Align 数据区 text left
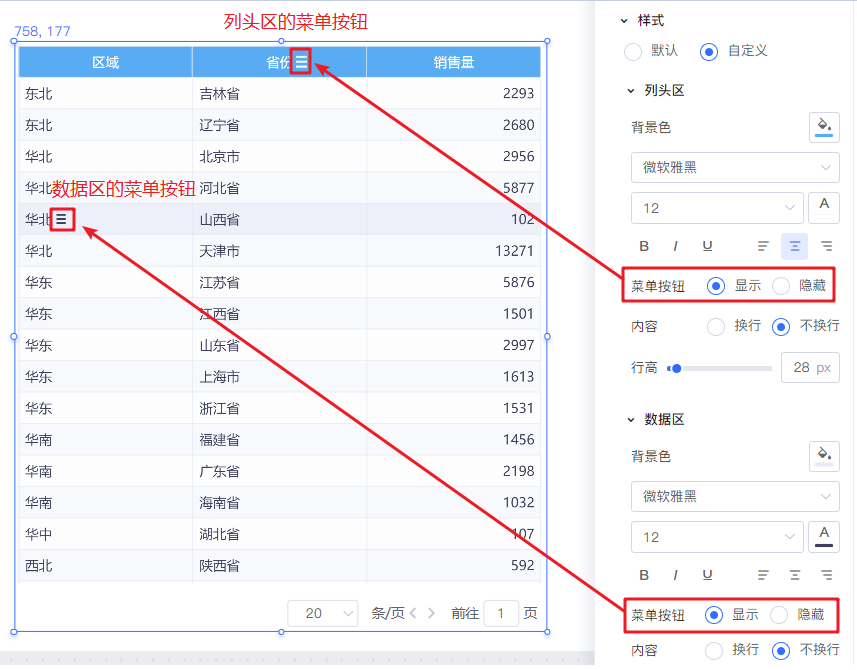The image size is (857, 670). point(763,575)
